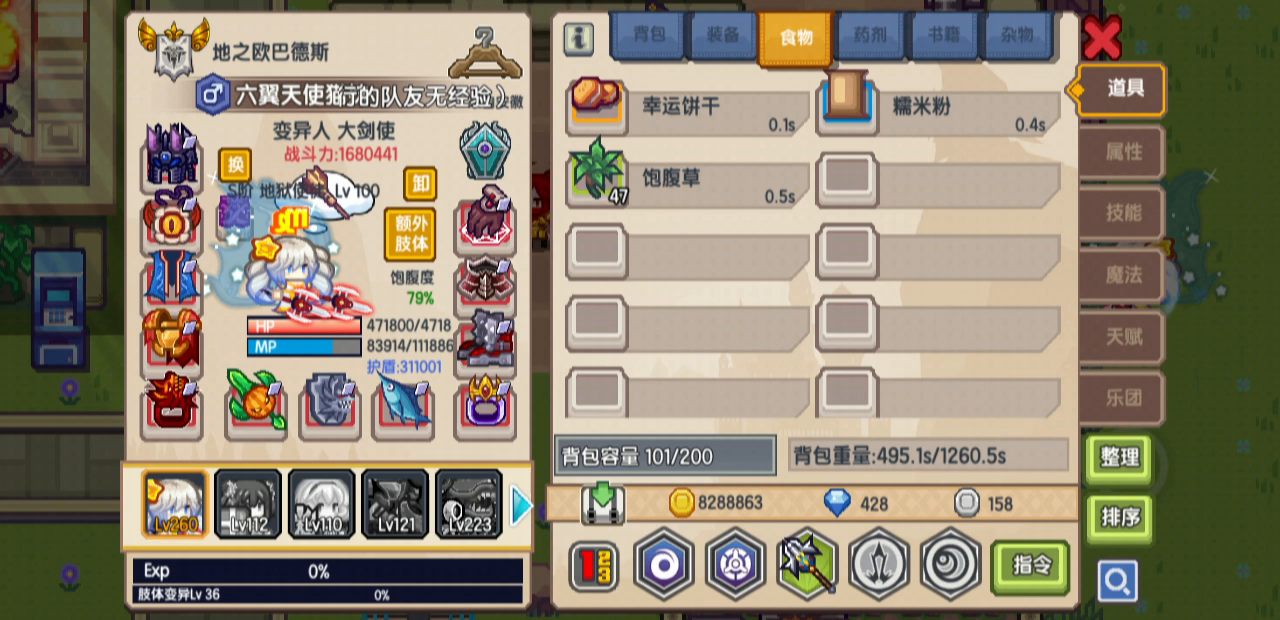
Task: Toggle the 123 number order button
Action: [594, 567]
